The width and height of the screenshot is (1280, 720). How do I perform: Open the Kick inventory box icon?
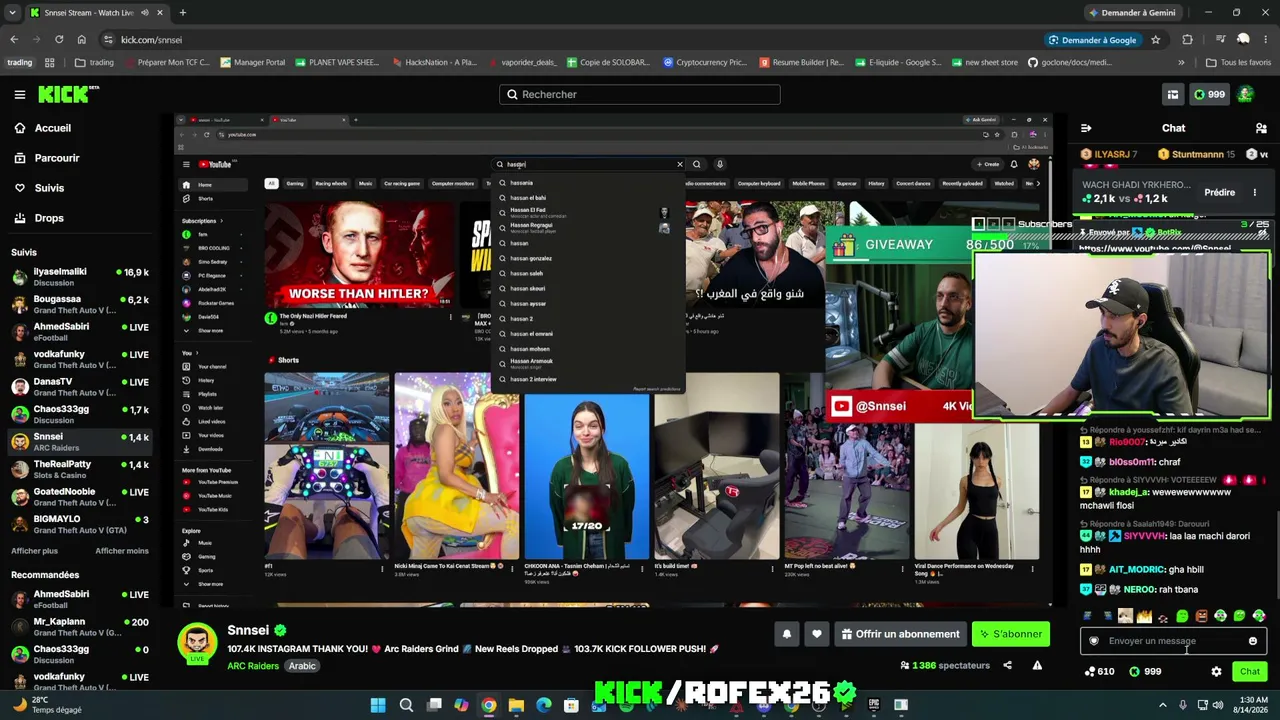pyautogui.click(x=1172, y=94)
